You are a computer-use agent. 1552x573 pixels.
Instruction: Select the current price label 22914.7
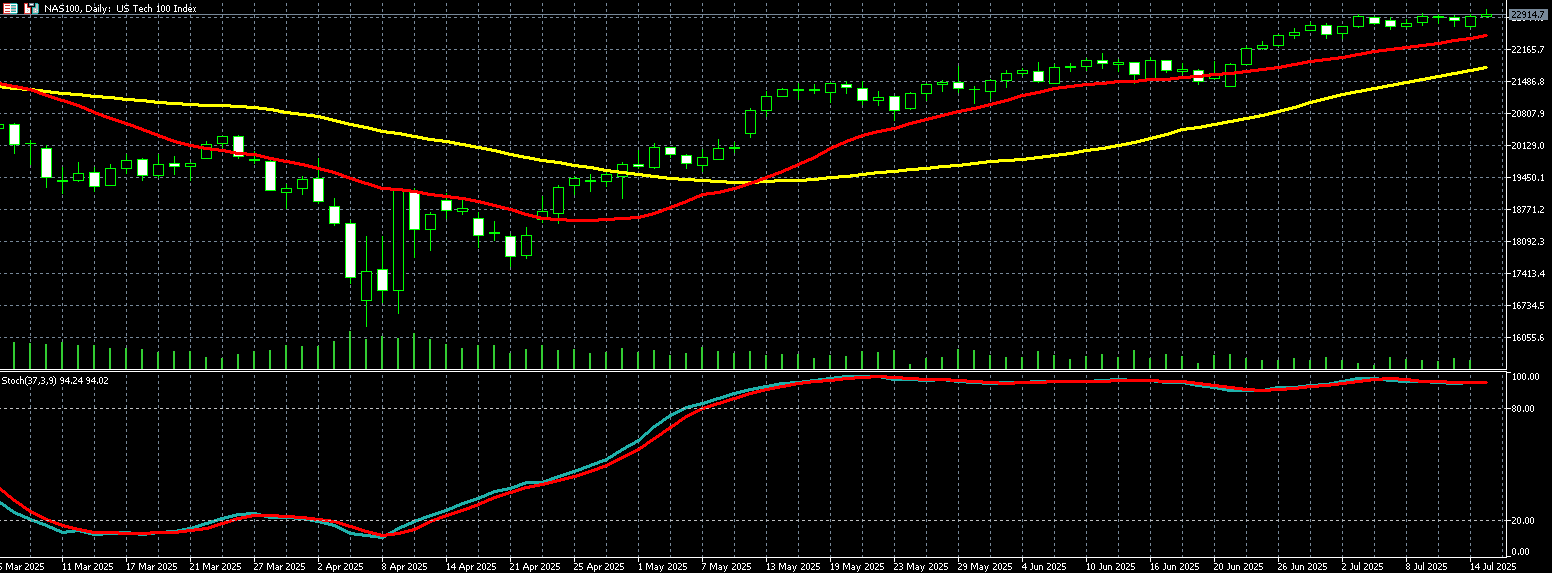click(1528, 15)
